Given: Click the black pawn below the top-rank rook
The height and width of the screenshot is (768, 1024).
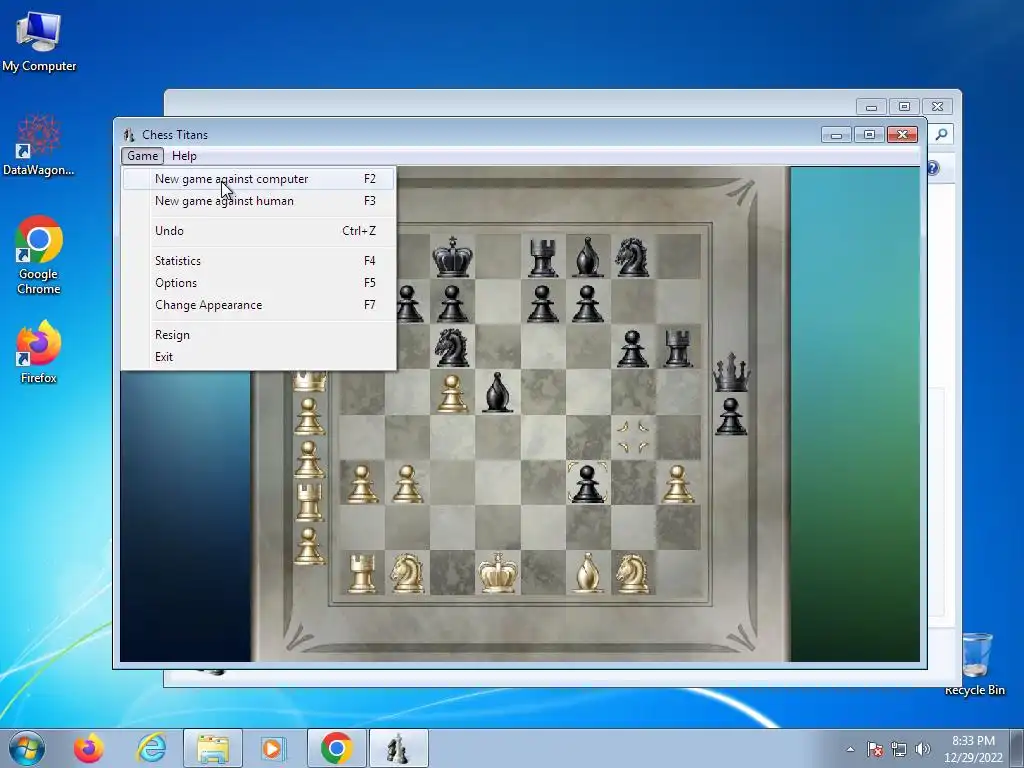Looking at the screenshot, I should (543, 304).
